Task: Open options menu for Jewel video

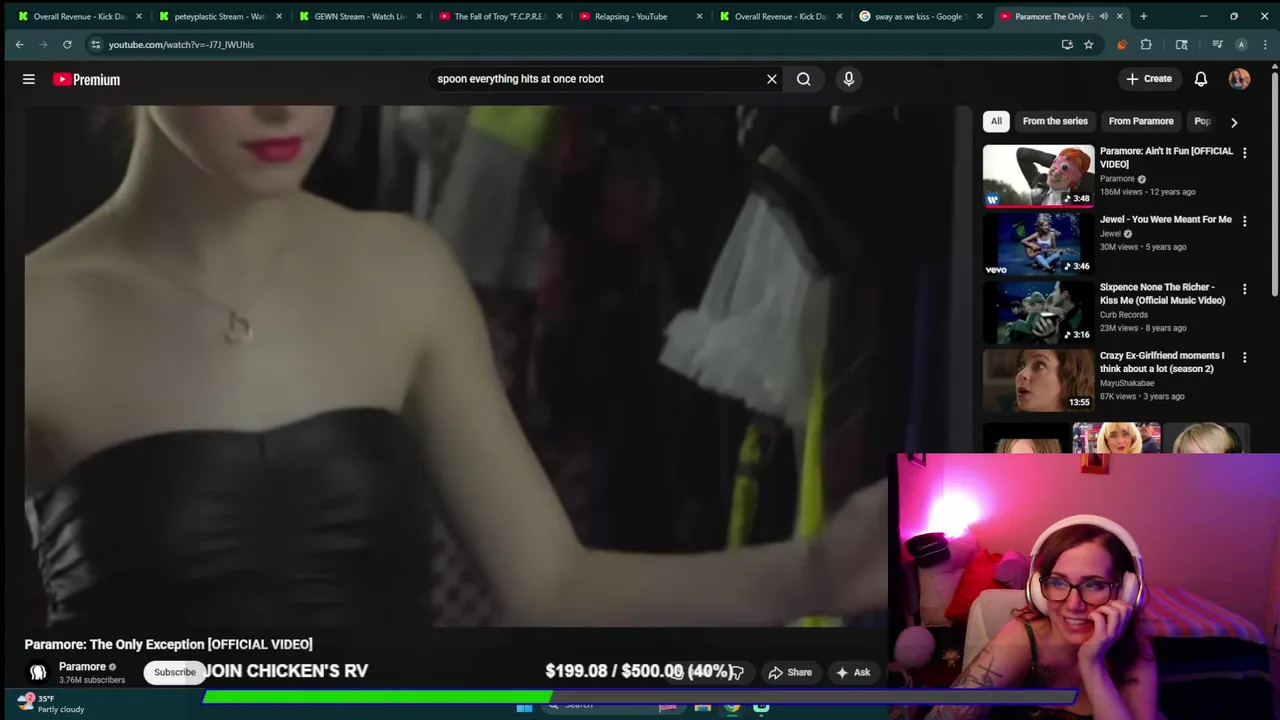Action: 1244,221
